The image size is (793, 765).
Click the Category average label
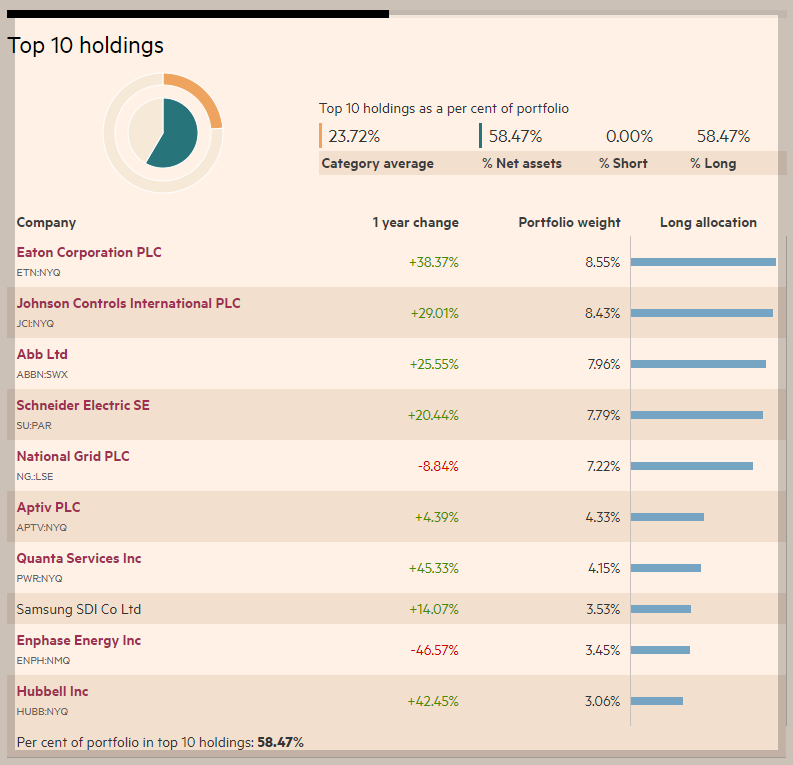(378, 164)
